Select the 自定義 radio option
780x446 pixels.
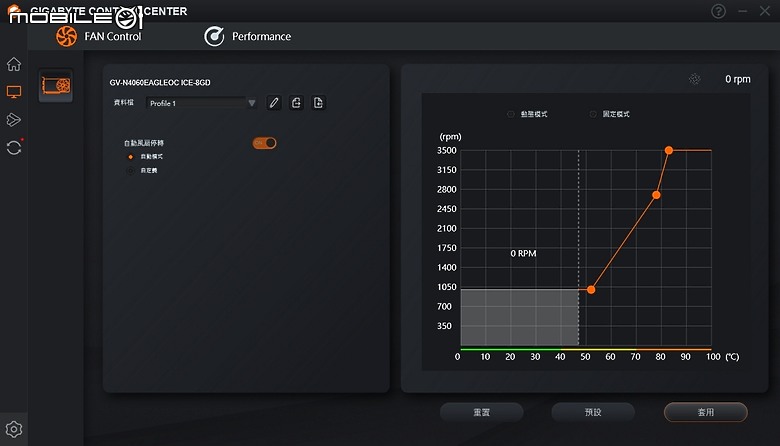(130, 171)
